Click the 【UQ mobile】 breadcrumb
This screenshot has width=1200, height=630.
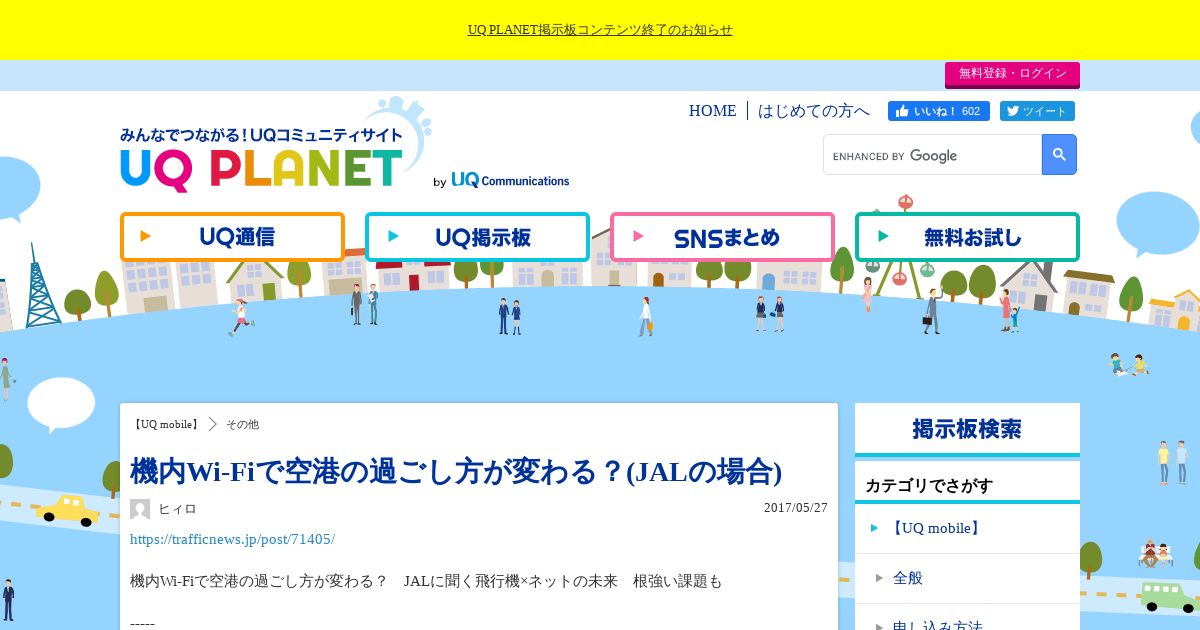(165, 424)
